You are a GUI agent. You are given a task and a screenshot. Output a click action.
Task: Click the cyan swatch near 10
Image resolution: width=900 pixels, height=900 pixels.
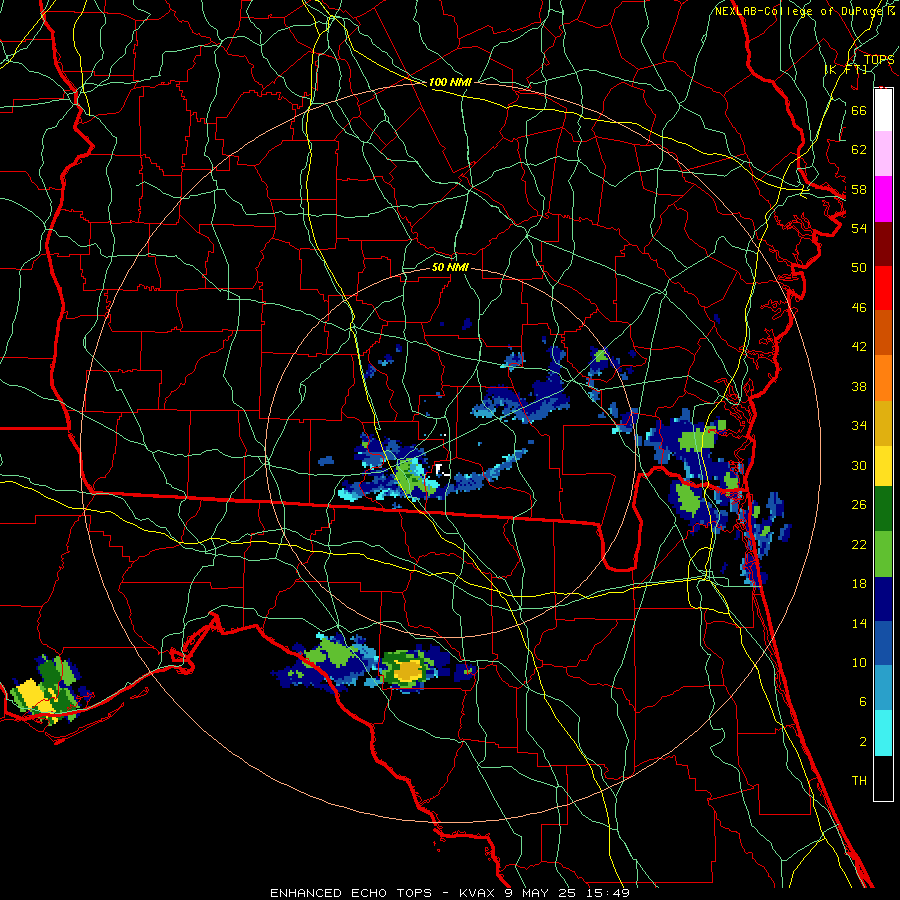click(x=883, y=733)
